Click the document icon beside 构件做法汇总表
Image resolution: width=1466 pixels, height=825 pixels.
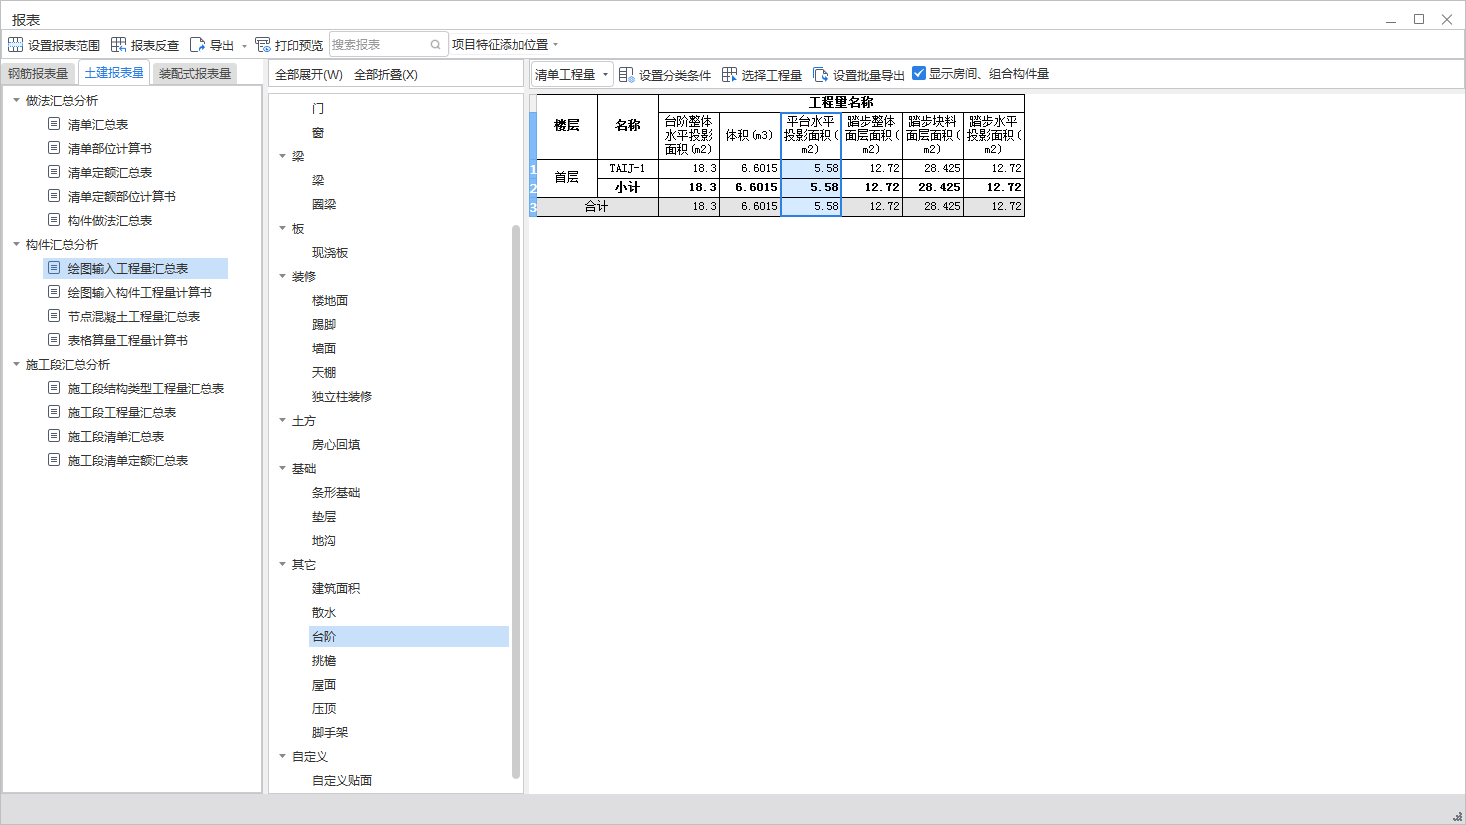[x=55, y=220]
